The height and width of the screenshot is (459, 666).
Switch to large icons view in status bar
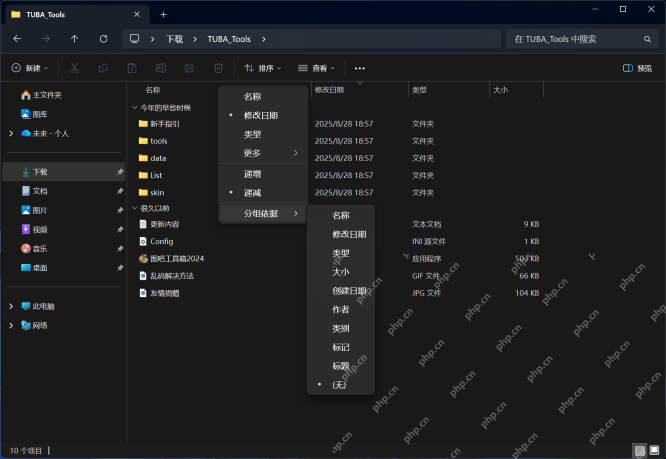click(x=655, y=450)
